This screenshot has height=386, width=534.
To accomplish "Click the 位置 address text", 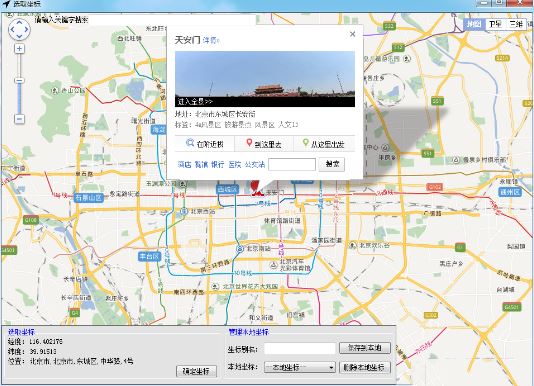I will pyautogui.click(x=81, y=361).
